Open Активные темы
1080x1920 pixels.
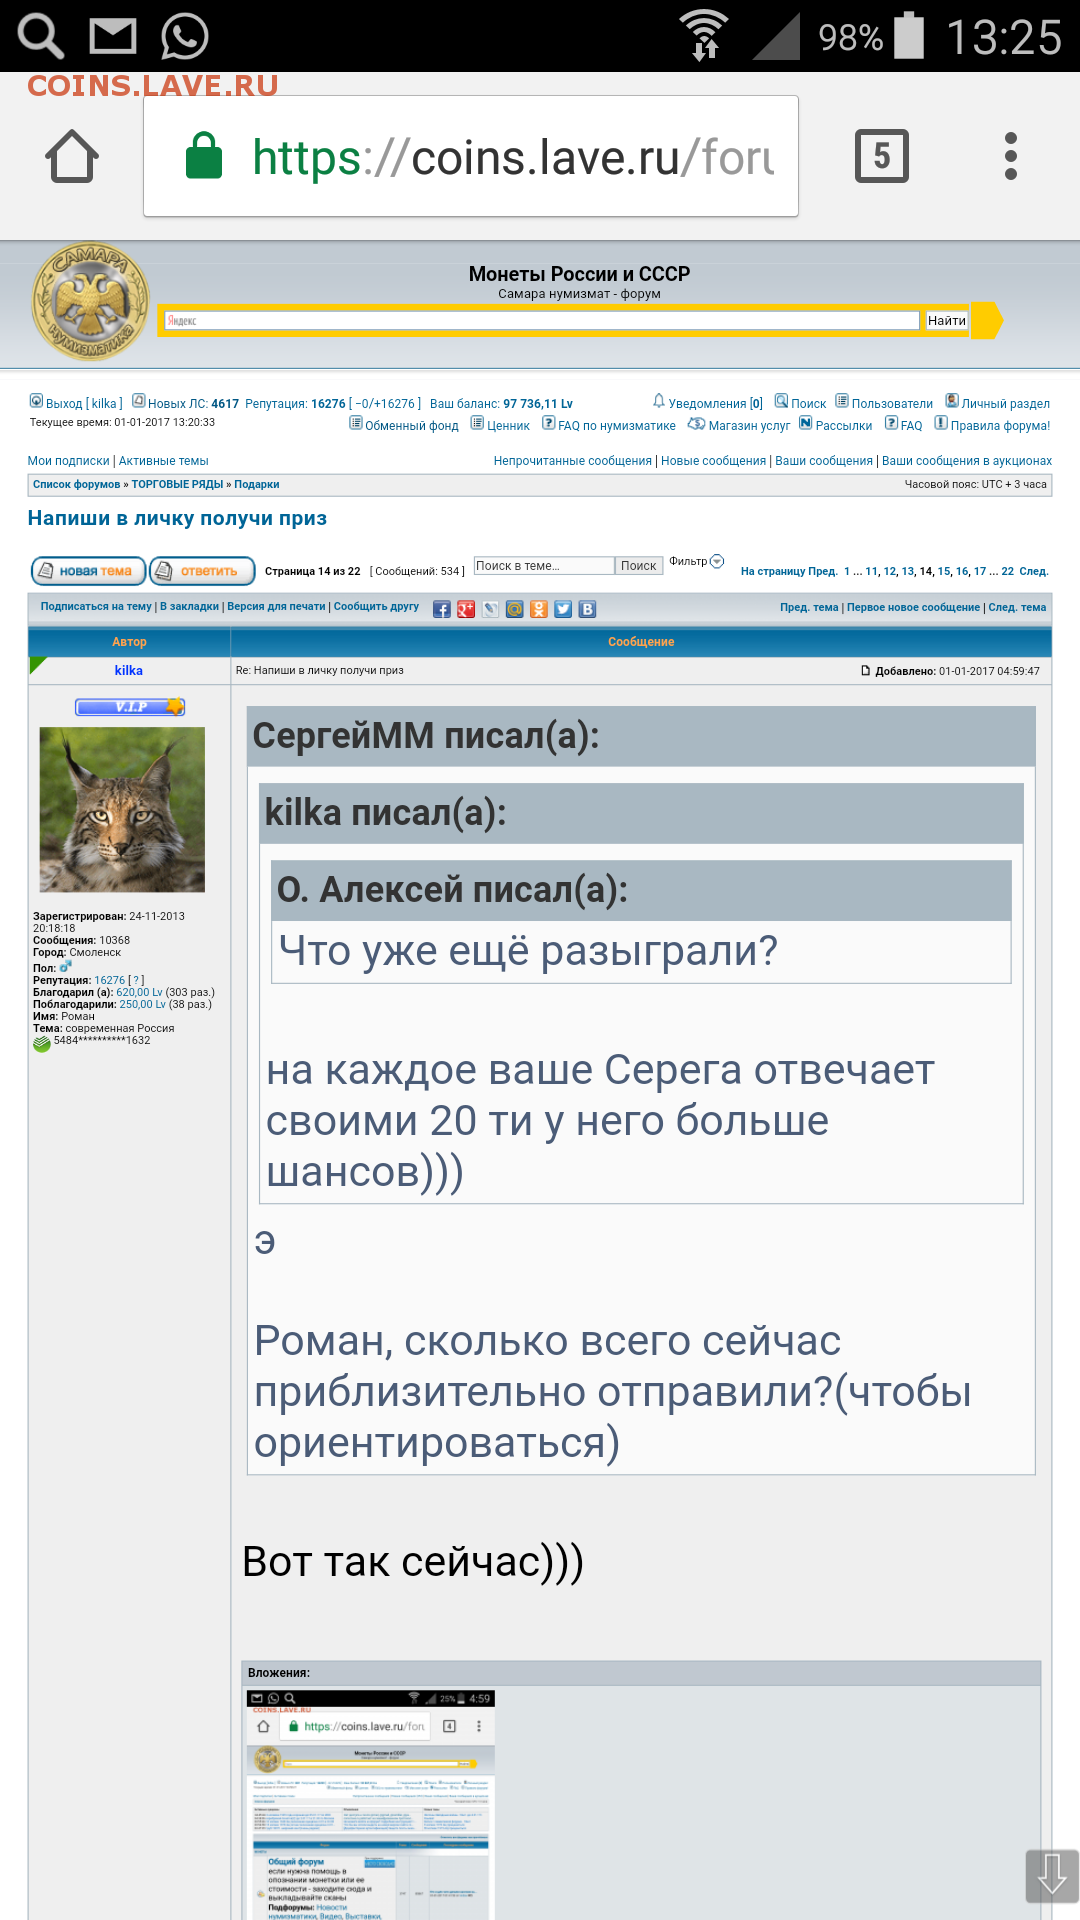point(164,461)
